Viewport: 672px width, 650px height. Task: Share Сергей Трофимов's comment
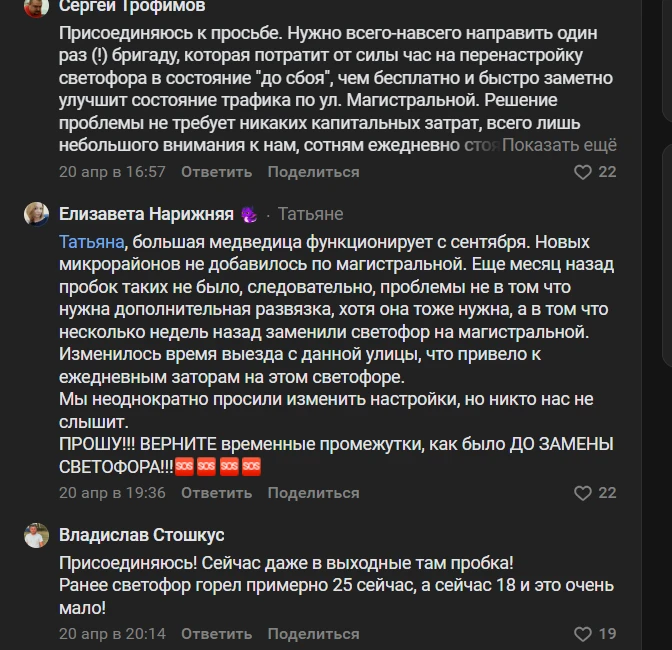point(313,172)
